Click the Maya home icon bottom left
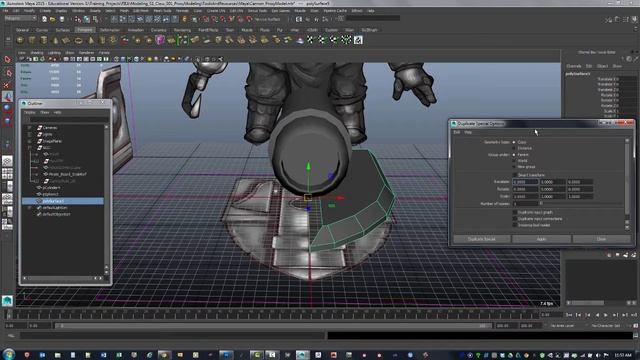Screen dimensions: 640x360 pos(7,301)
